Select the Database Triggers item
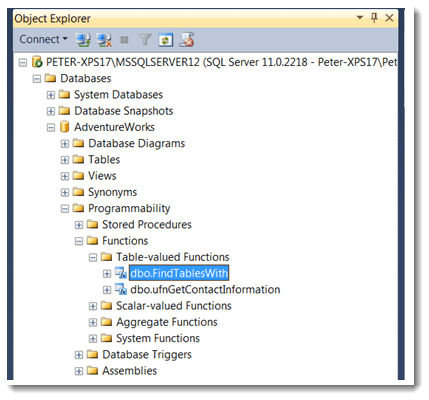The height and width of the screenshot is (400, 429). pos(147,355)
